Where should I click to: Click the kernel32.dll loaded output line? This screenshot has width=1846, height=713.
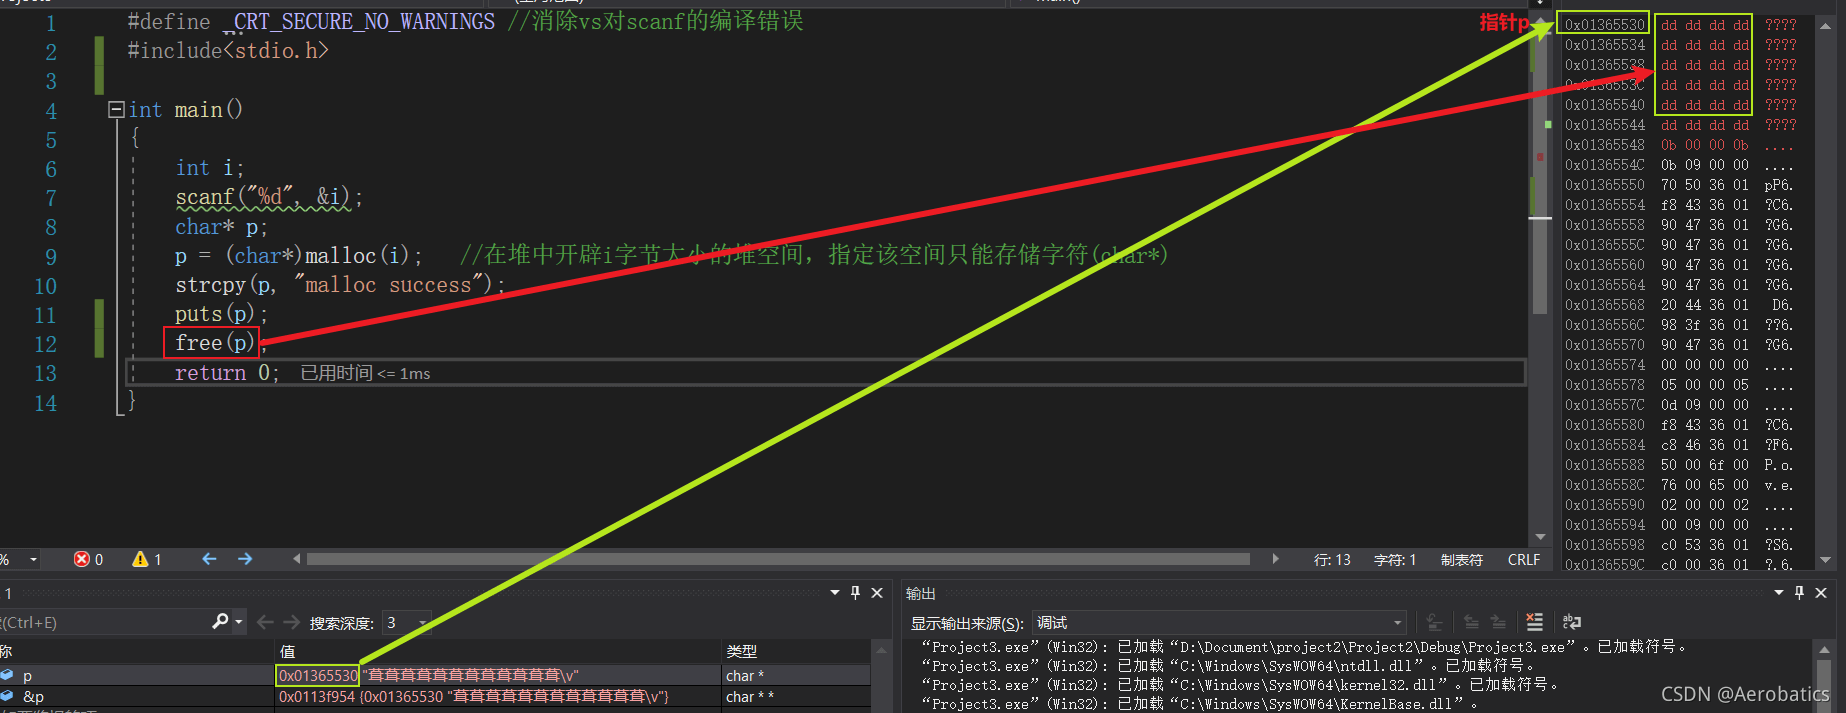coord(1240,685)
